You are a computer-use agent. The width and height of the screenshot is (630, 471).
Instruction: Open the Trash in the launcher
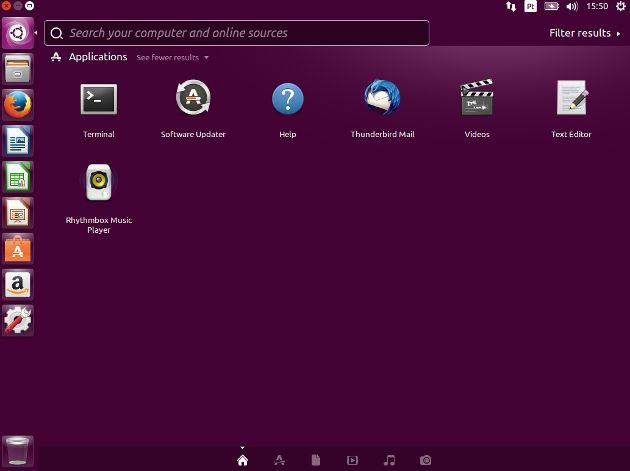coord(18,451)
